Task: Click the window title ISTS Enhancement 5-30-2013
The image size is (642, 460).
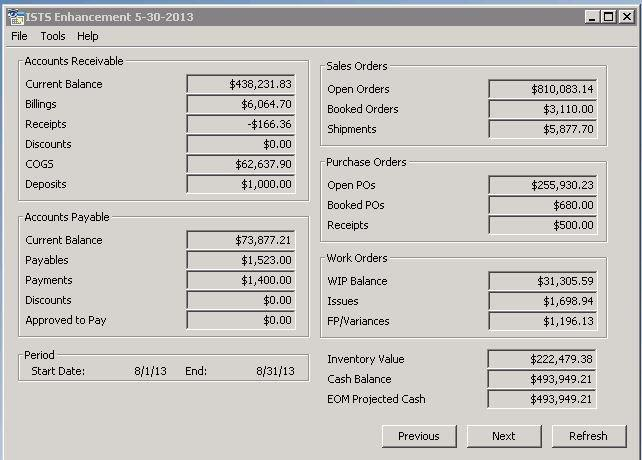Action: [109, 17]
